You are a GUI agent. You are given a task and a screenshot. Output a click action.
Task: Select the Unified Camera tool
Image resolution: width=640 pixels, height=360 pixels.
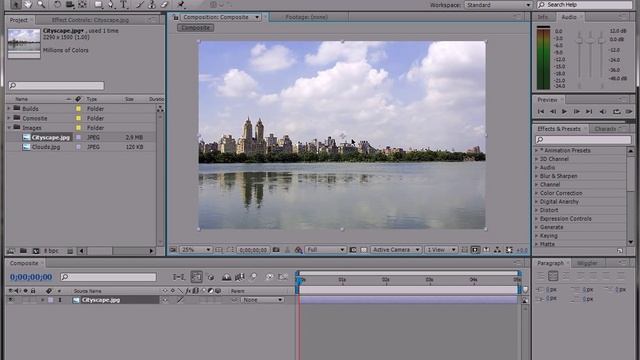70,4
